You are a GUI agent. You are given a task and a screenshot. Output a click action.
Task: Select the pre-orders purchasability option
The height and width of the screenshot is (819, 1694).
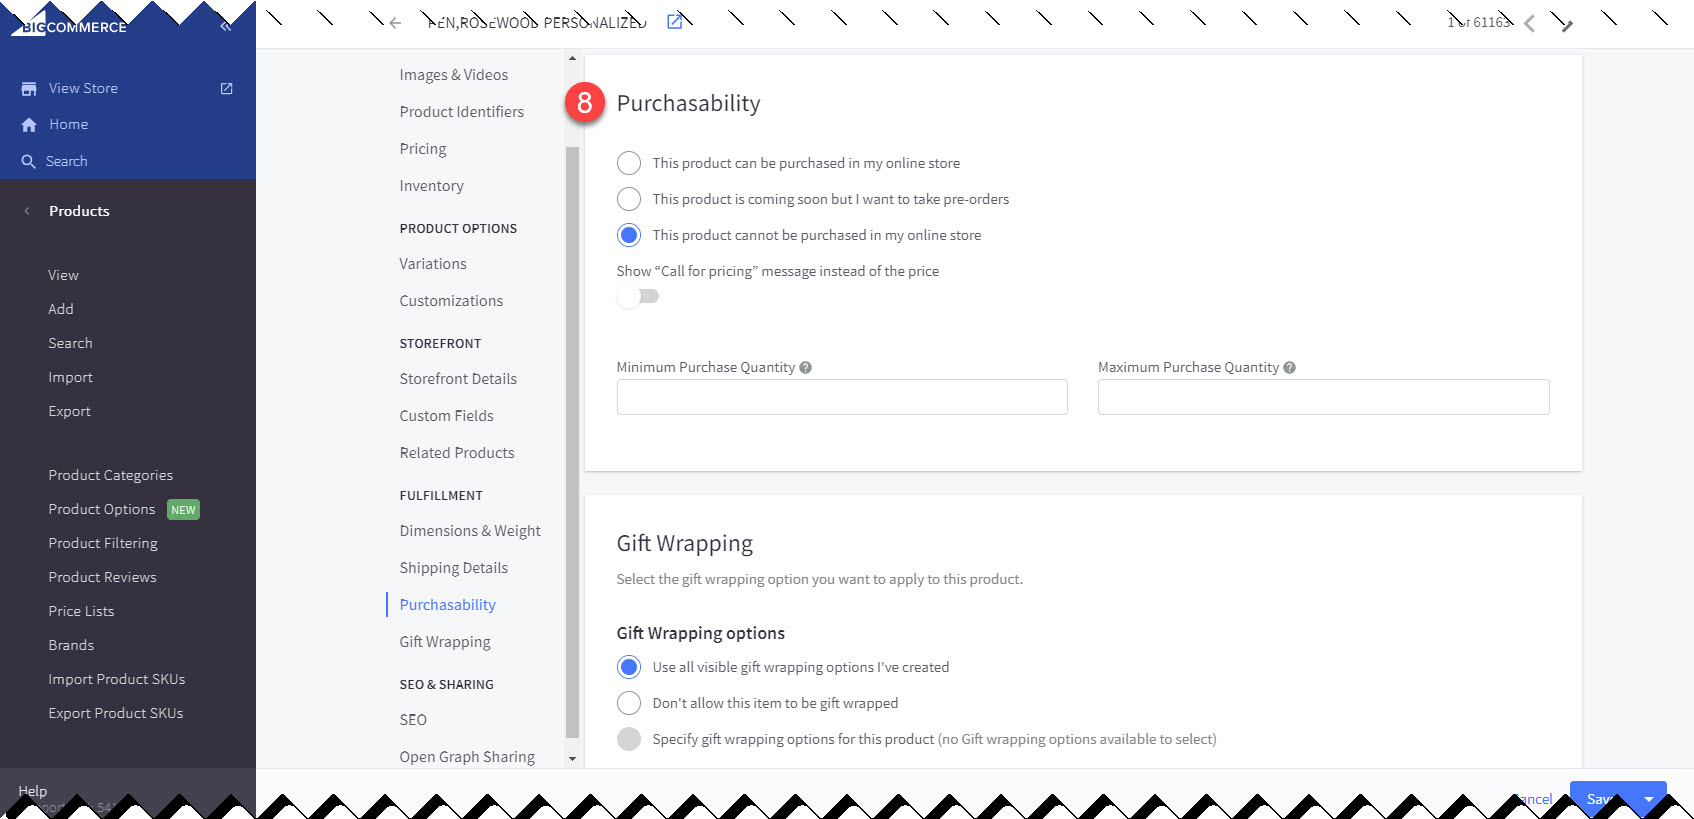[629, 199]
